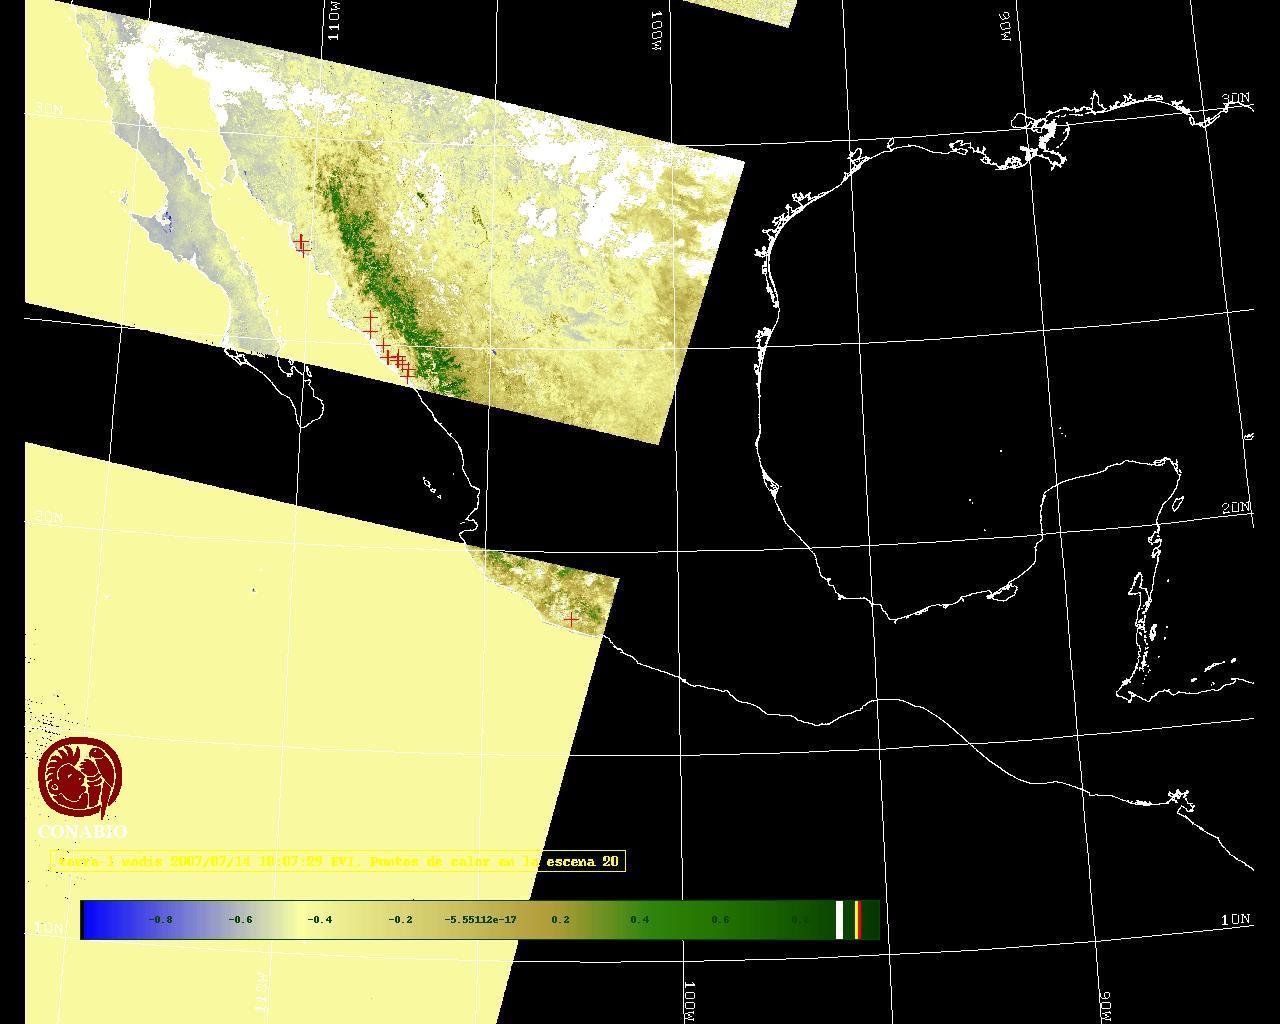Click the 20N latitude label at the right edge

1236,508
